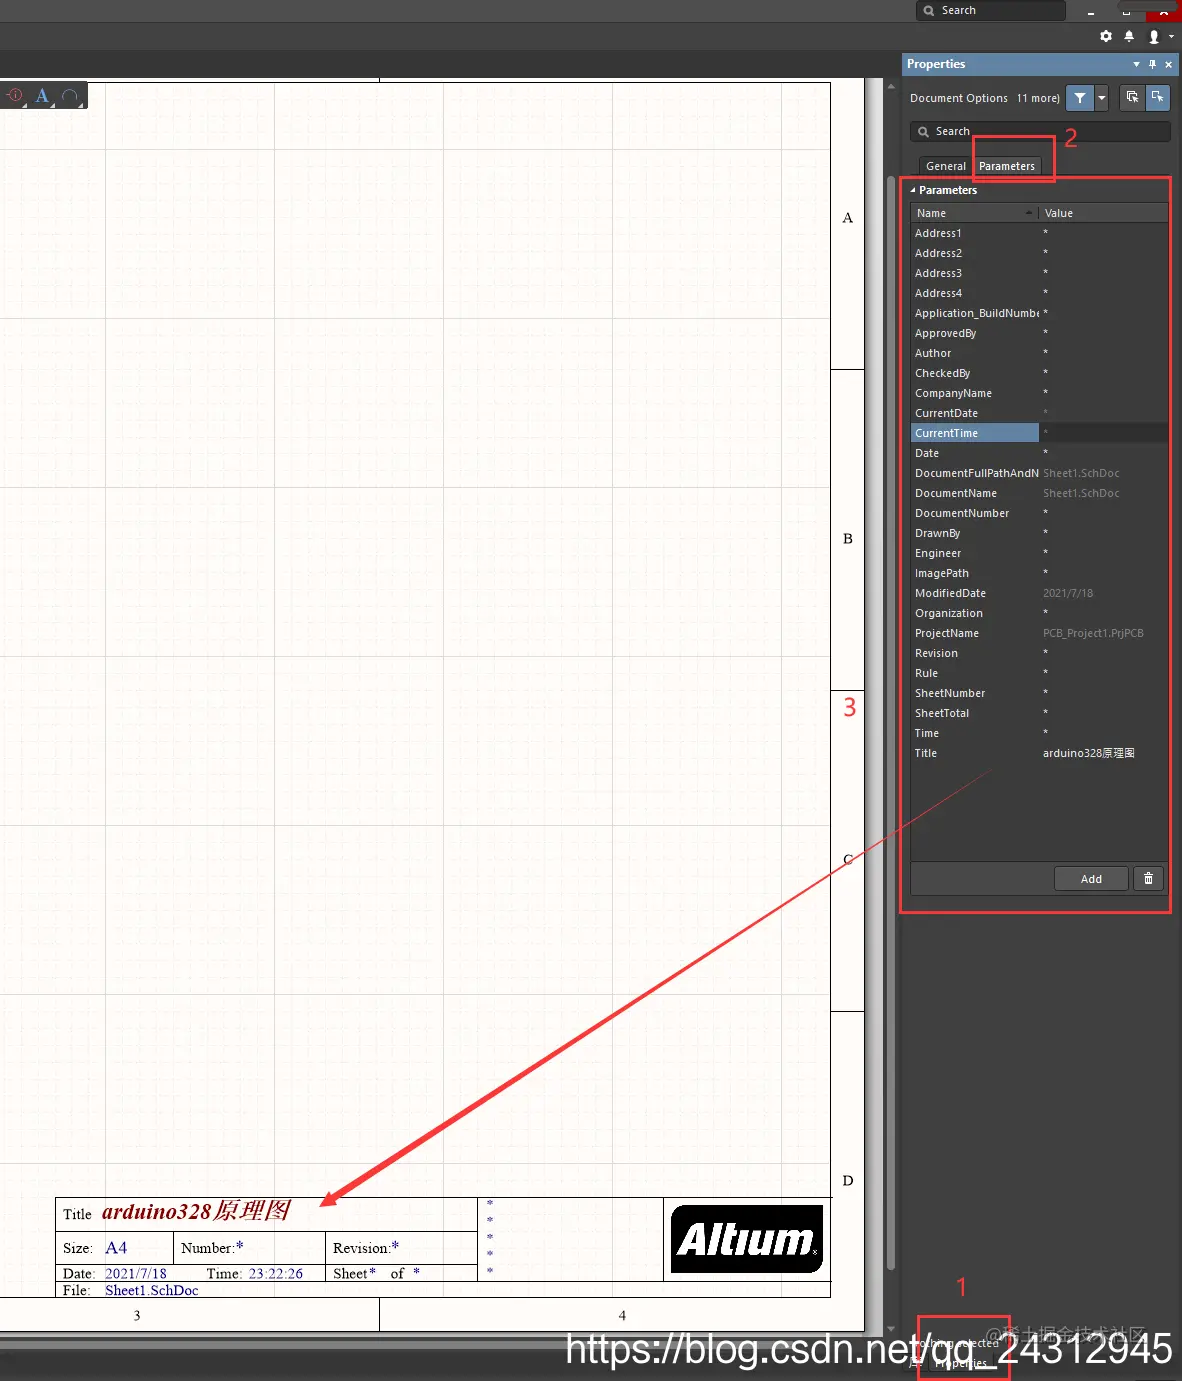
Task: Click the file name Sheet1.SchDoc in title block
Action: point(152,1290)
